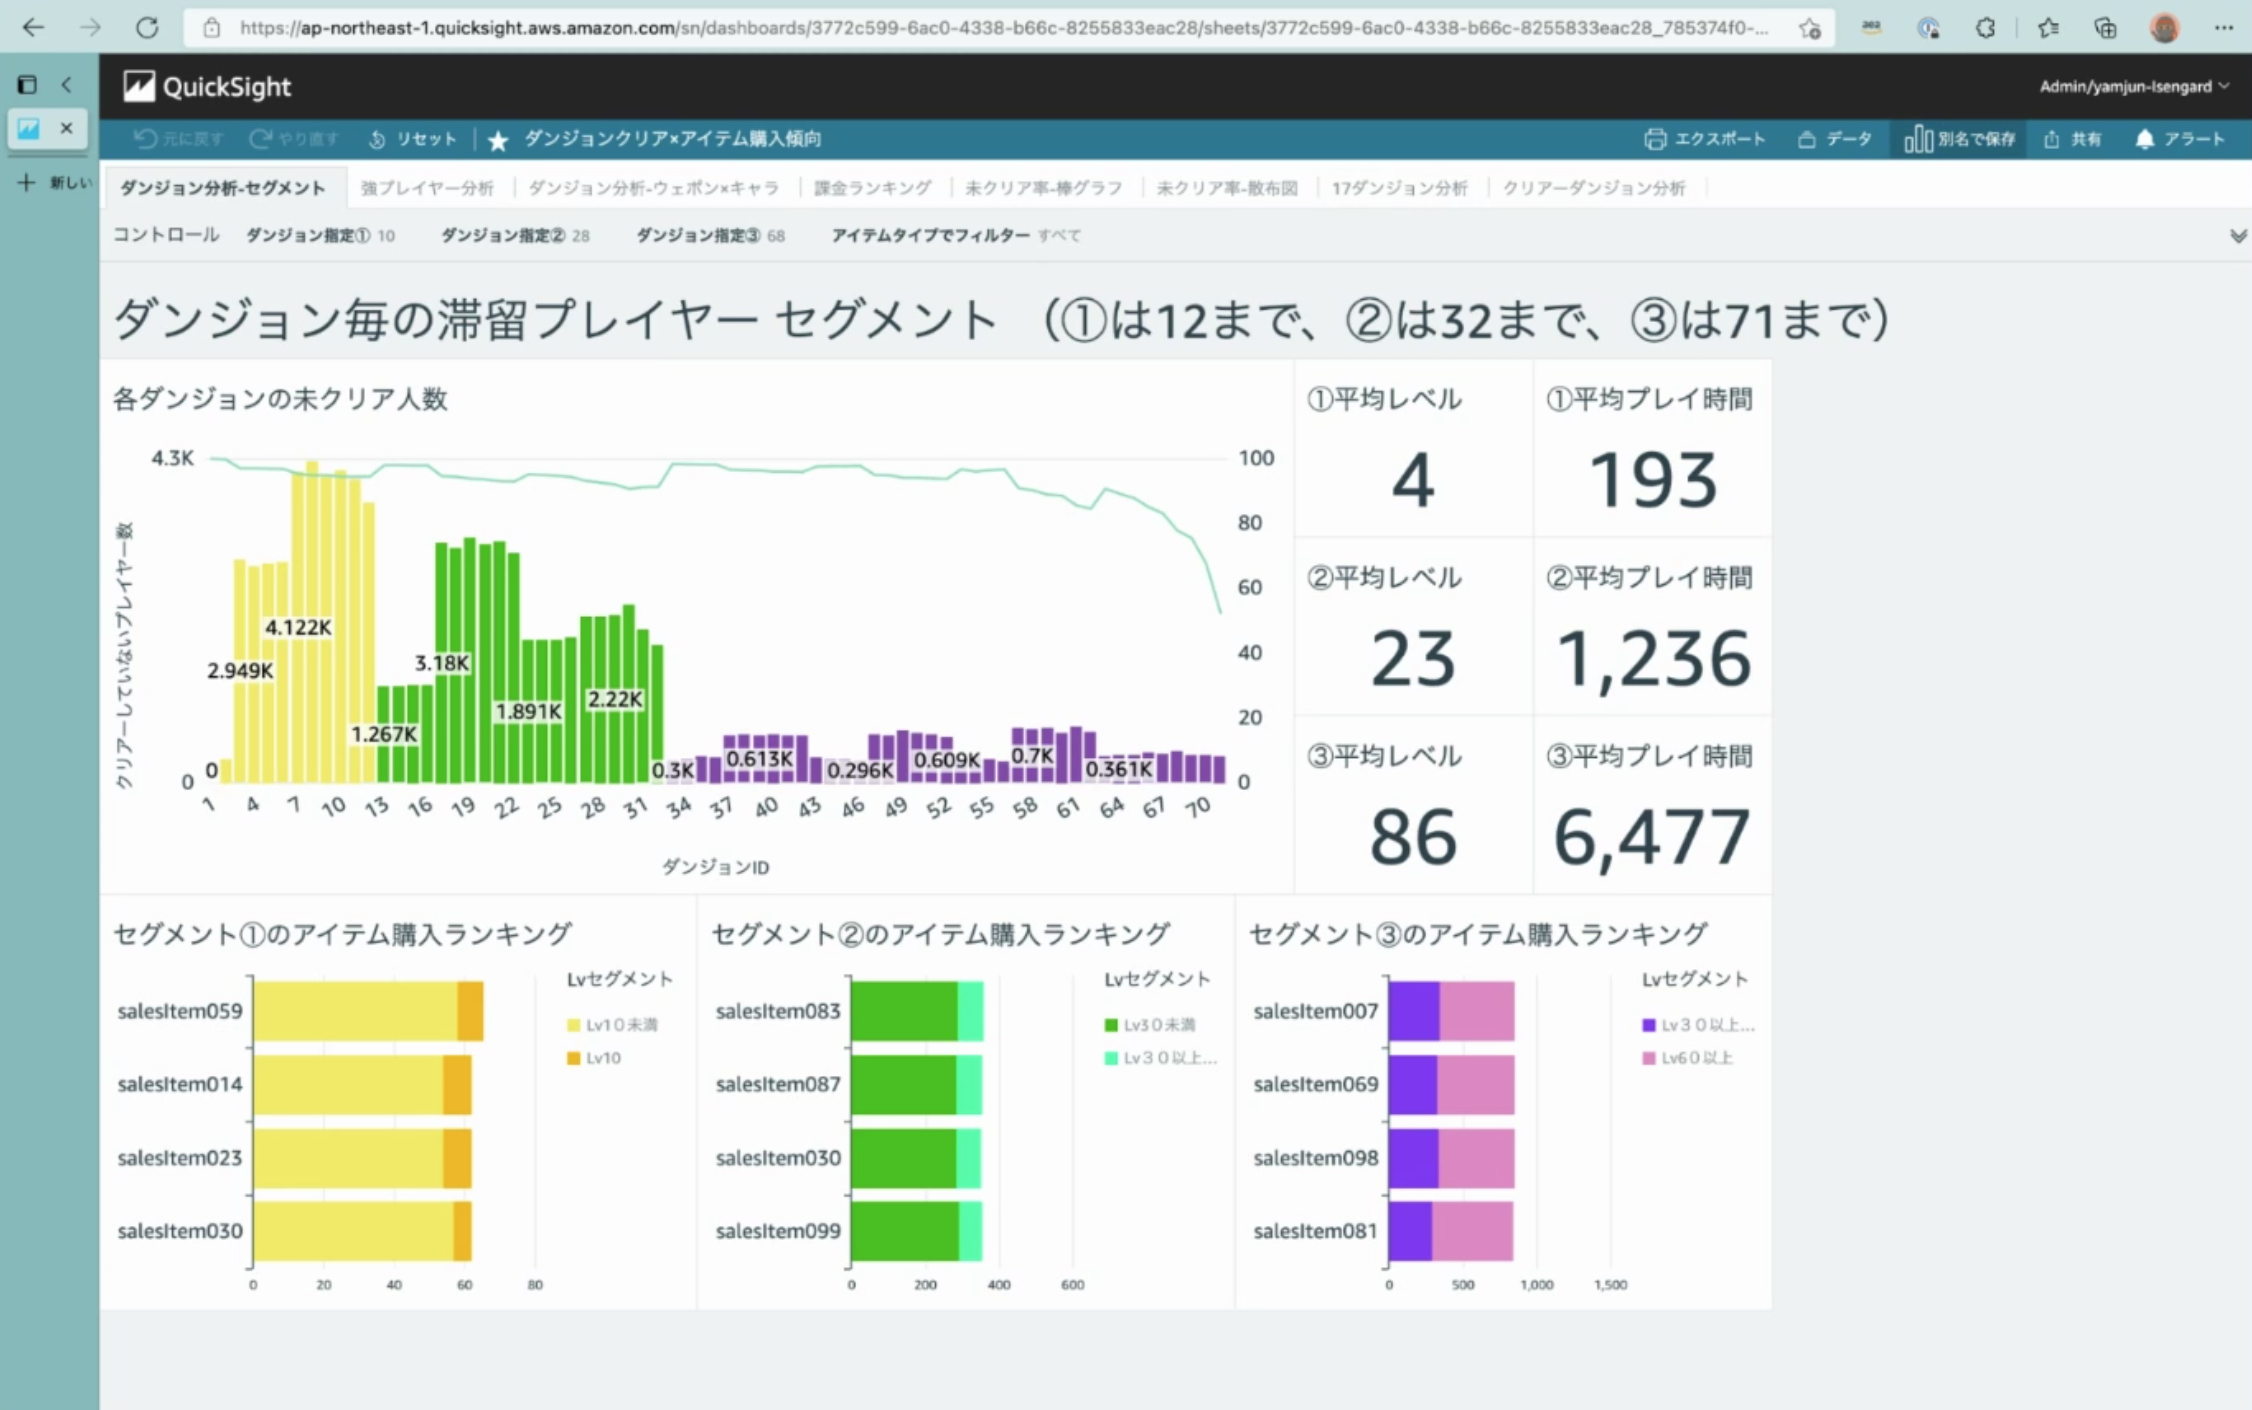This screenshot has width=2252, height=1410.
Task: Click the Alert bell icon
Action: tap(2144, 139)
